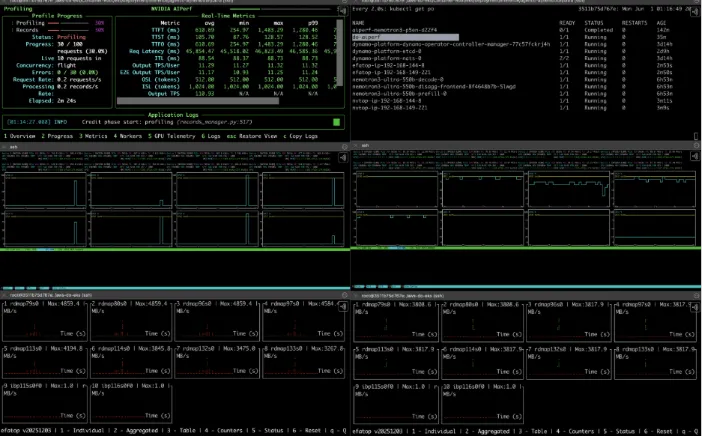Select Aggregated view in left efatop
Image resolution: width=702 pixels, height=436 pixels.
[x=136, y=431]
